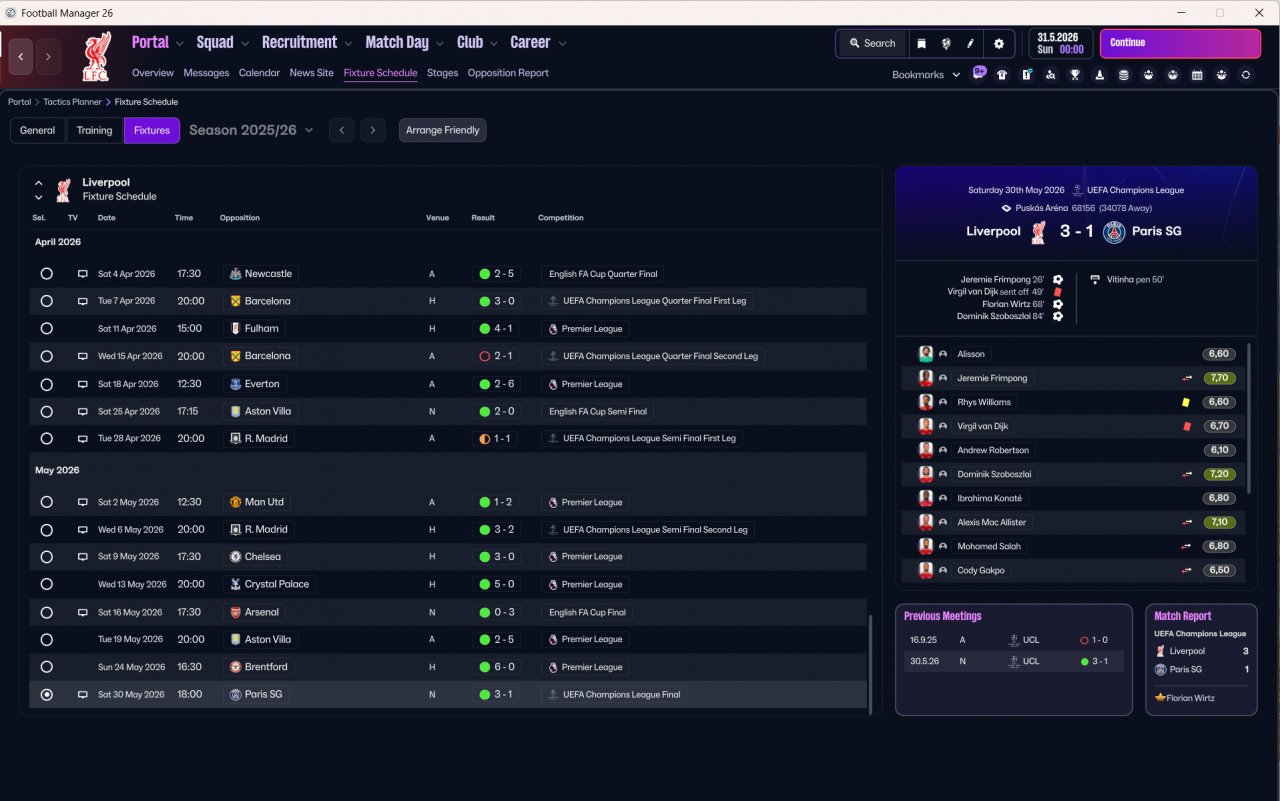Go back with the left navigation arrow
The width and height of the screenshot is (1280, 801).
pos(21,57)
